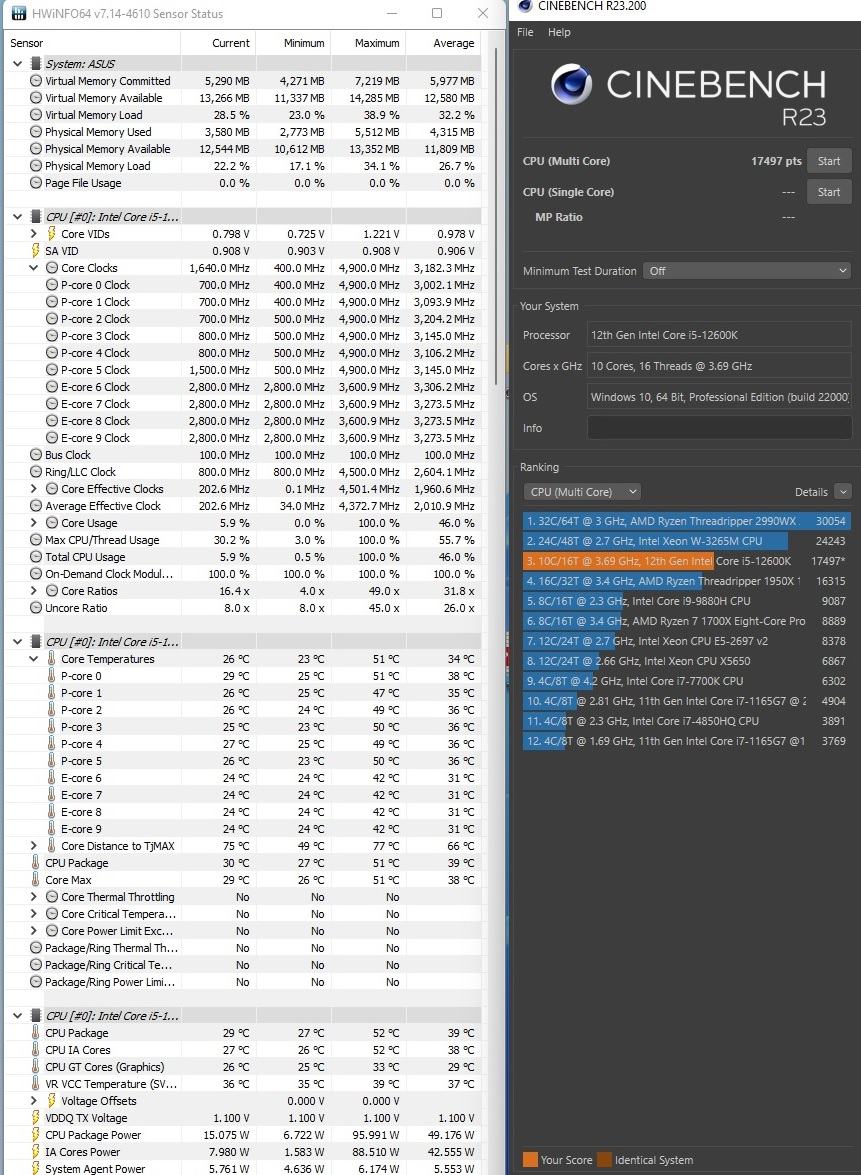The height and width of the screenshot is (1175, 861).
Task: Click the Current column header
Action: point(218,43)
